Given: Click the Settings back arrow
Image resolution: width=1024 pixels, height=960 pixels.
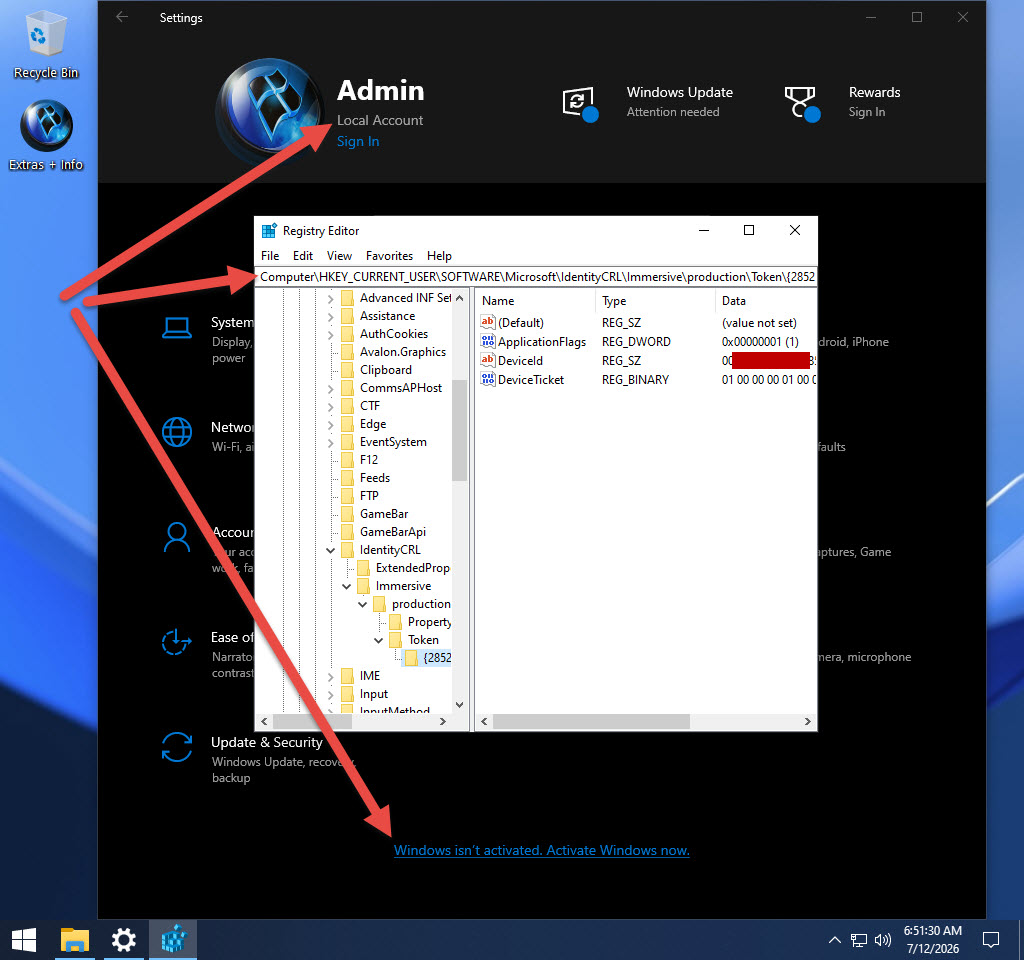Looking at the screenshot, I should click(x=122, y=17).
